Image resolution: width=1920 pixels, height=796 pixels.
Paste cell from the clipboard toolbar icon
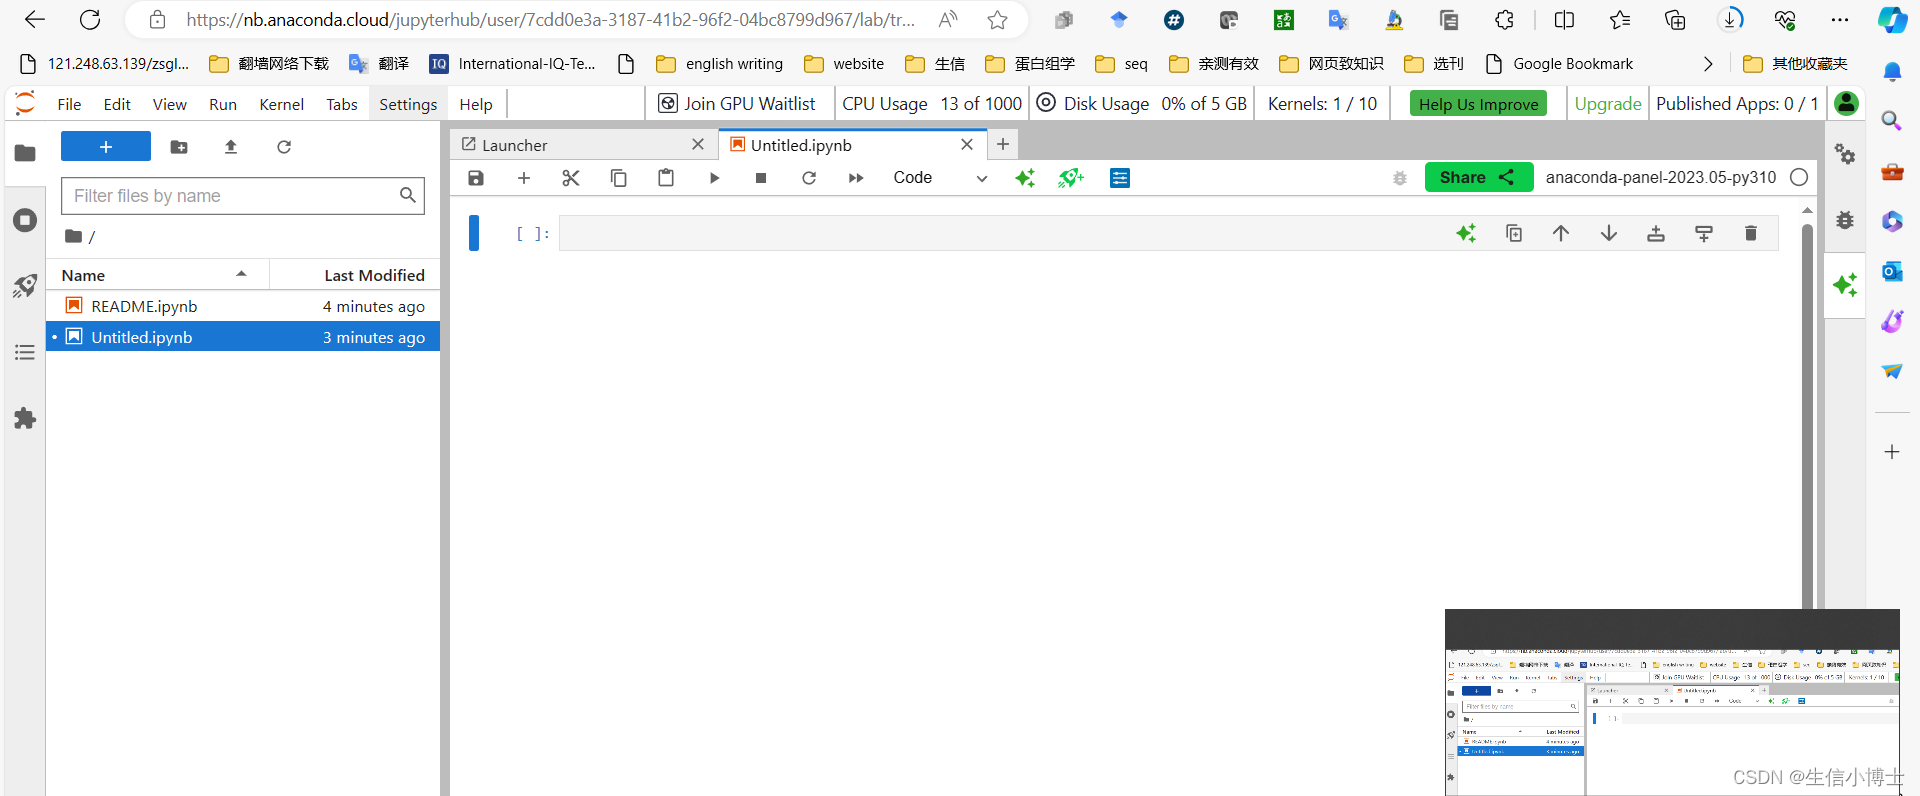pos(666,178)
